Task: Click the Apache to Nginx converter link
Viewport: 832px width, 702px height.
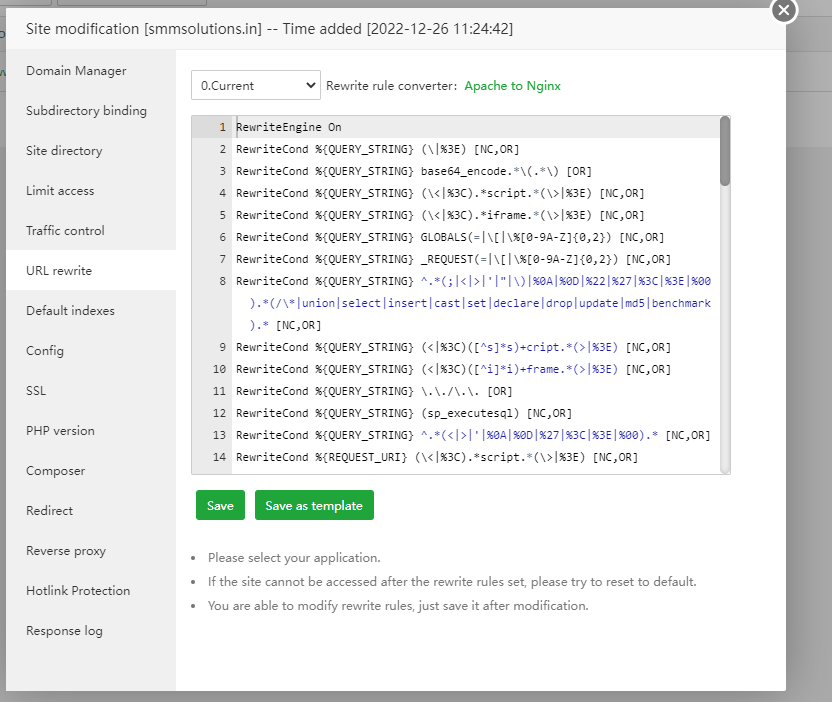Action: point(512,86)
